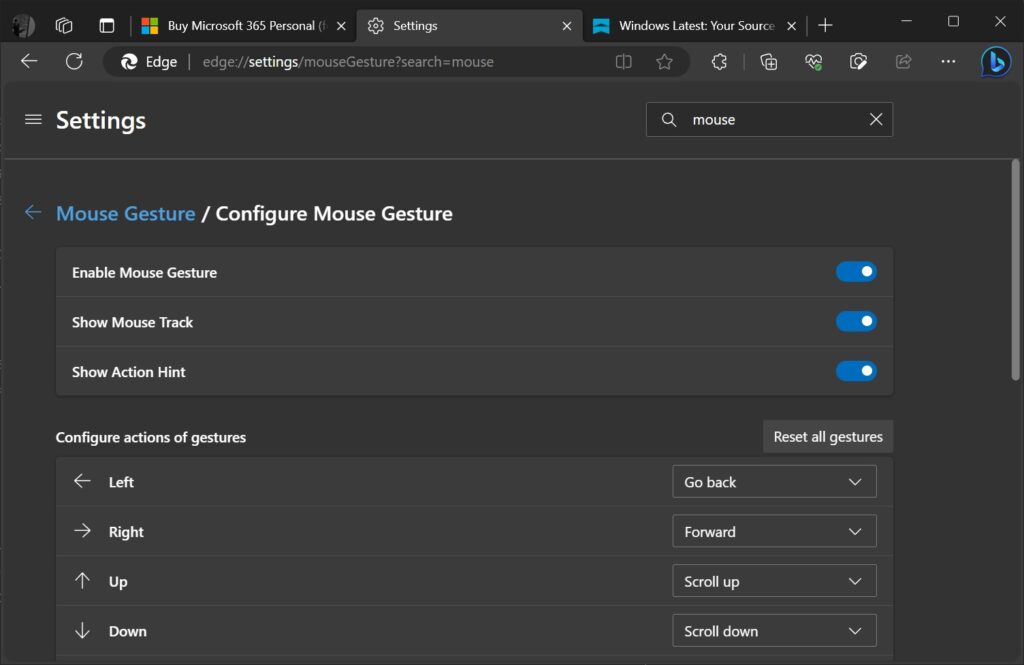
Task: Switch to the Windows Latest tab
Action: point(690,25)
